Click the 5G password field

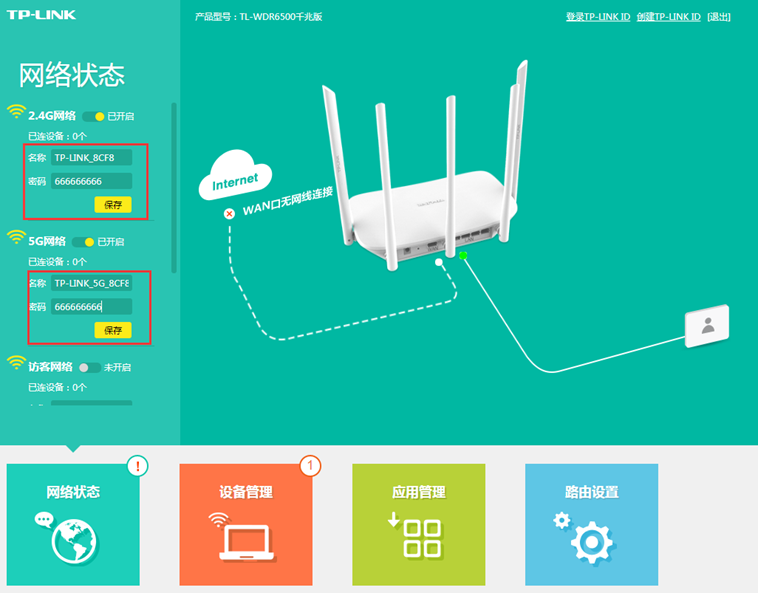pos(91,307)
